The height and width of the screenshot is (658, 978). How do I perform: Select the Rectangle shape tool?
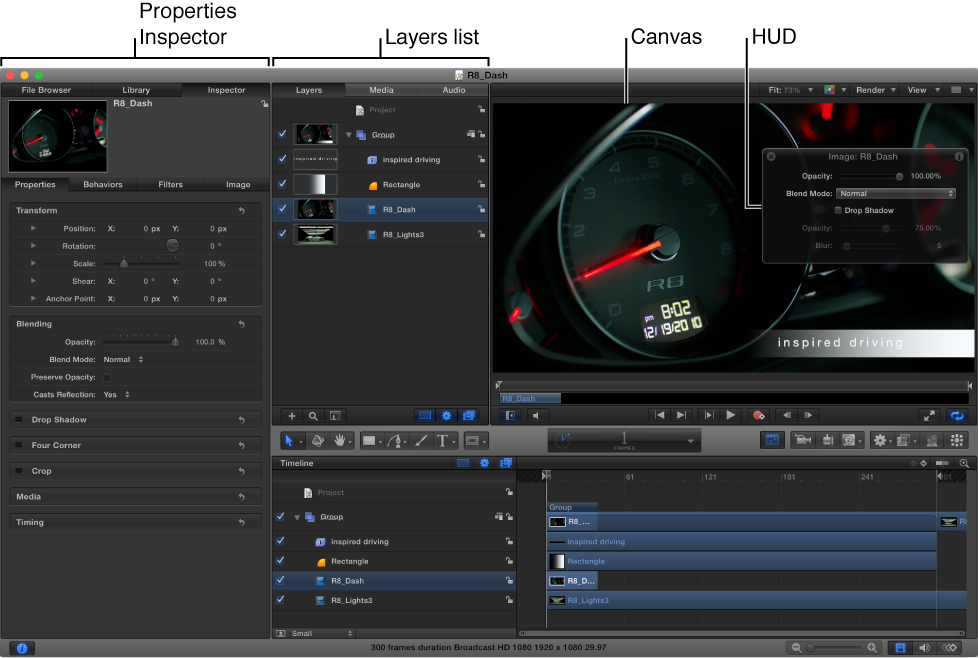coord(370,440)
